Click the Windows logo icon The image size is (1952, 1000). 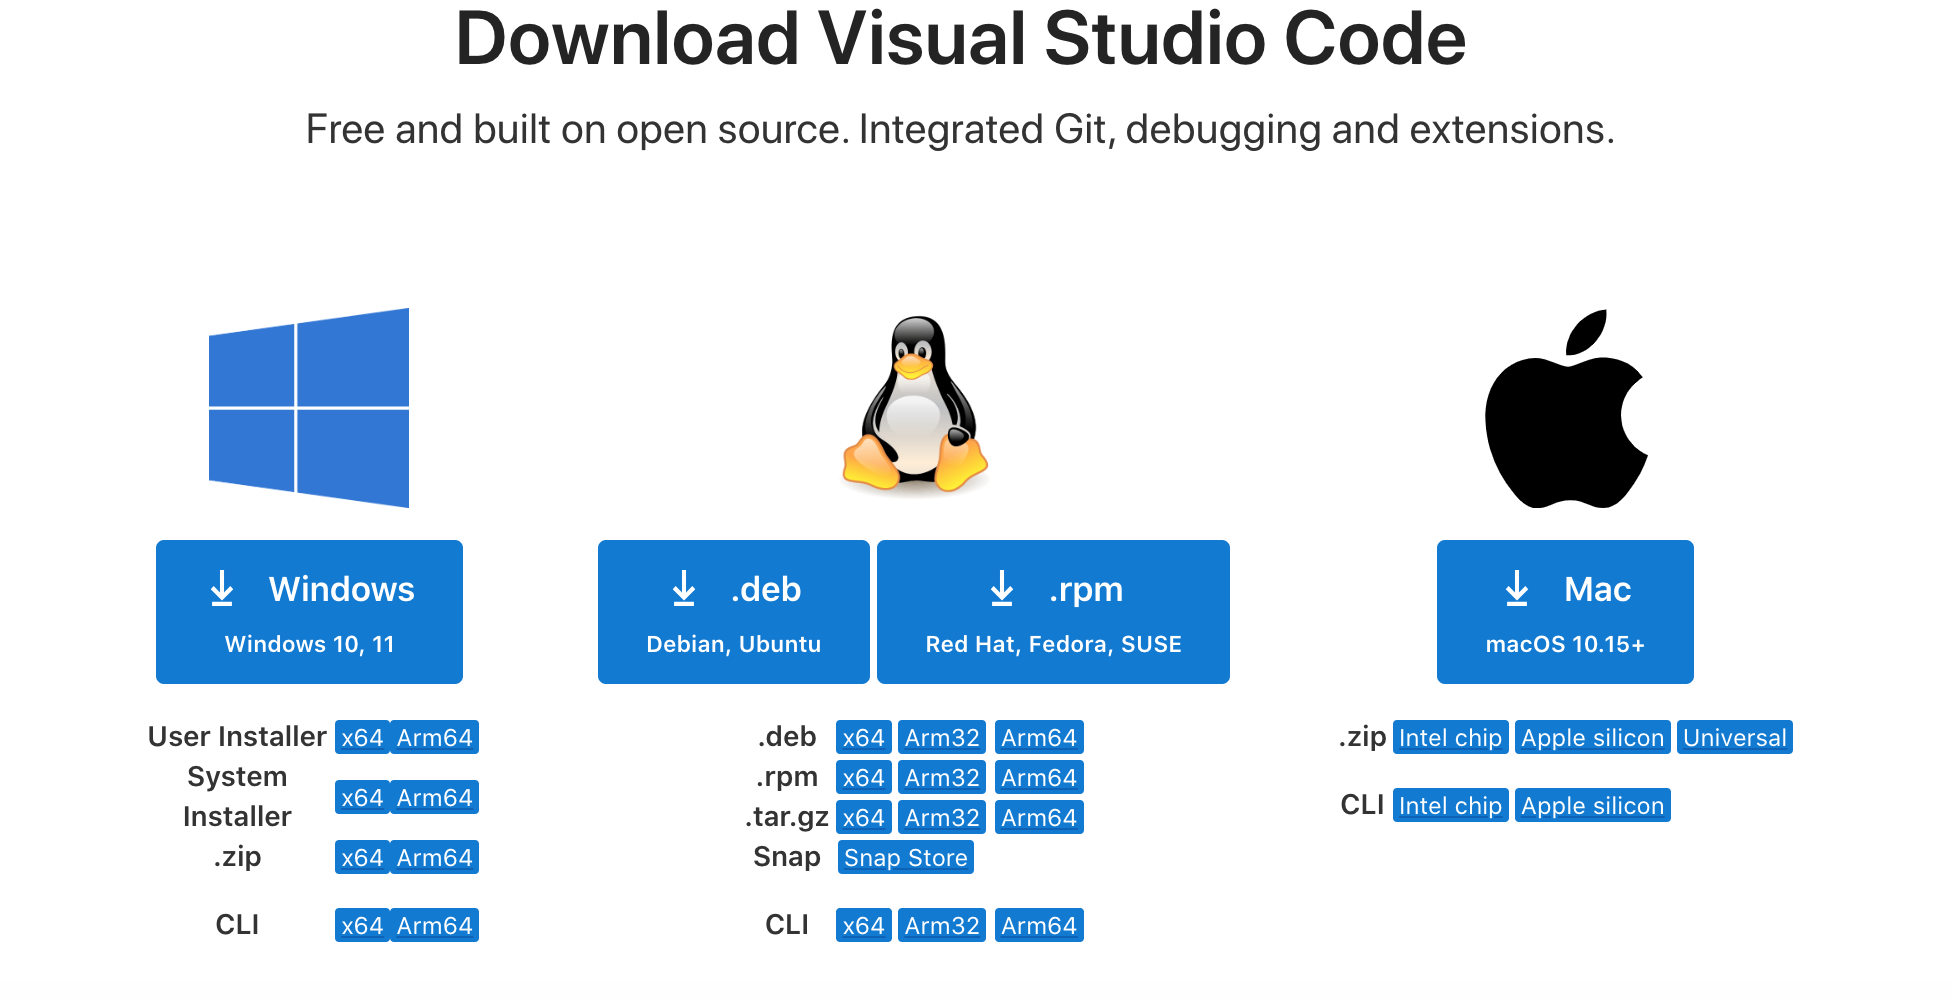309,408
